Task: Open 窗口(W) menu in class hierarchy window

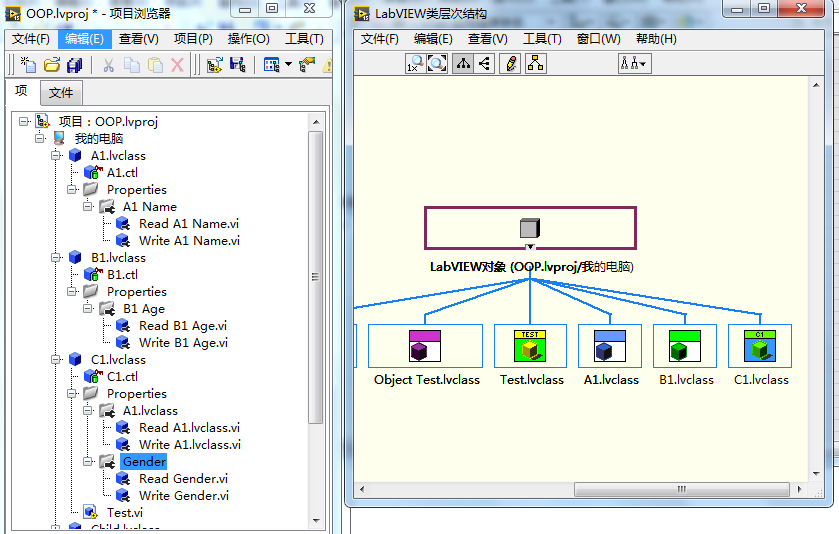Action: 599,39
